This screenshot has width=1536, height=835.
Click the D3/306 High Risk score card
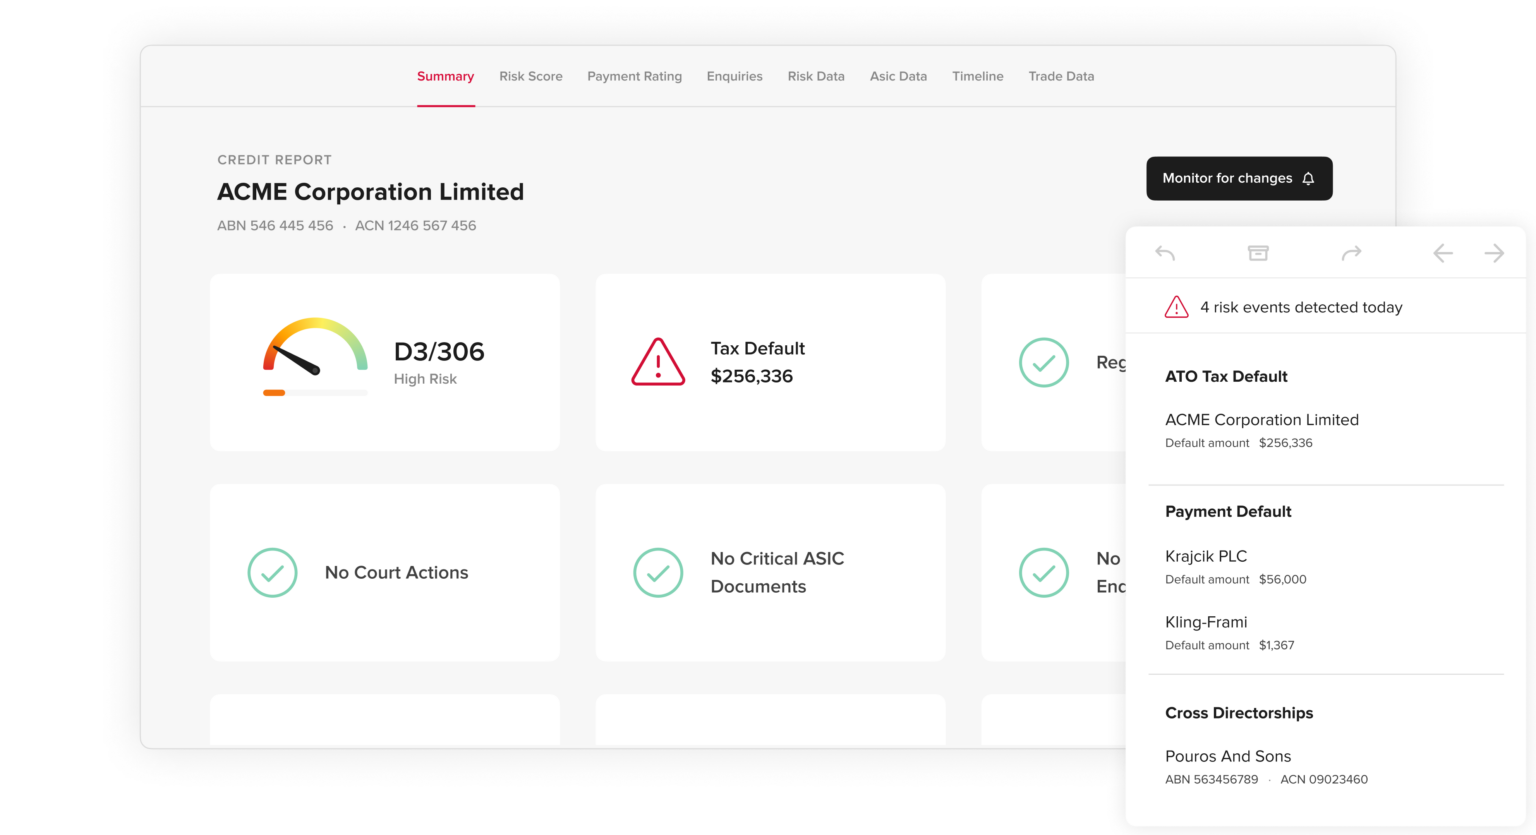pyautogui.click(x=384, y=362)
